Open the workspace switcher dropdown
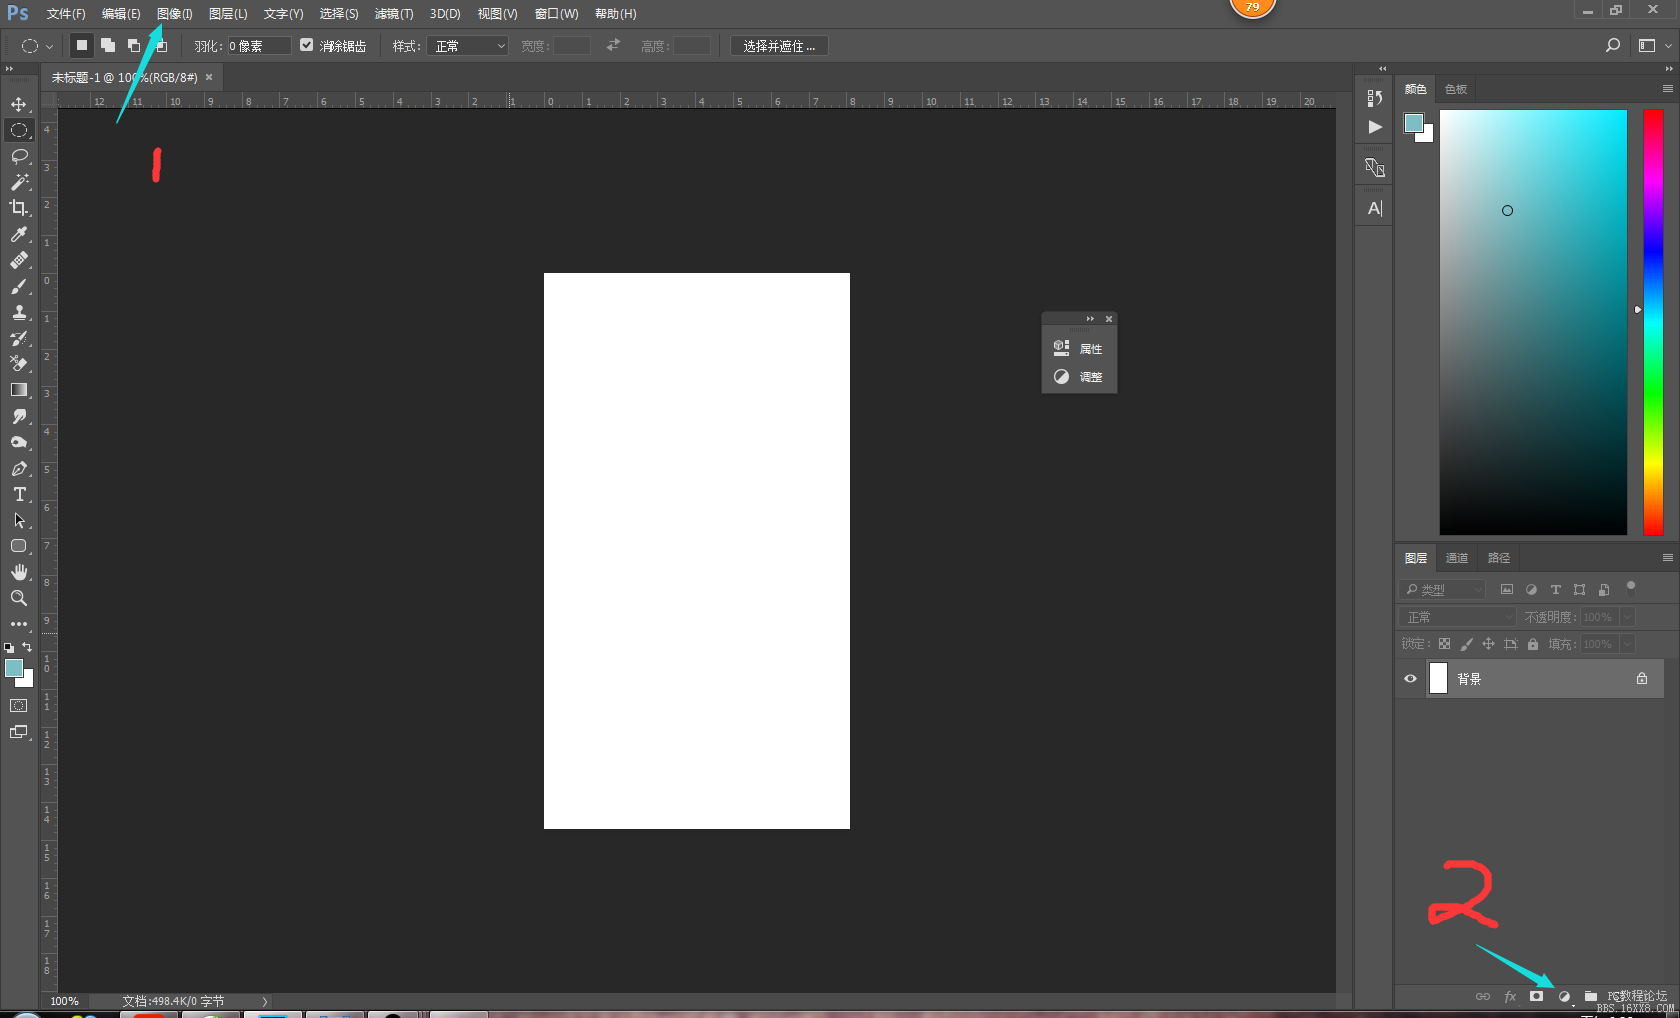This screenshot has height=1018, width=1680. pos(1655,46)
